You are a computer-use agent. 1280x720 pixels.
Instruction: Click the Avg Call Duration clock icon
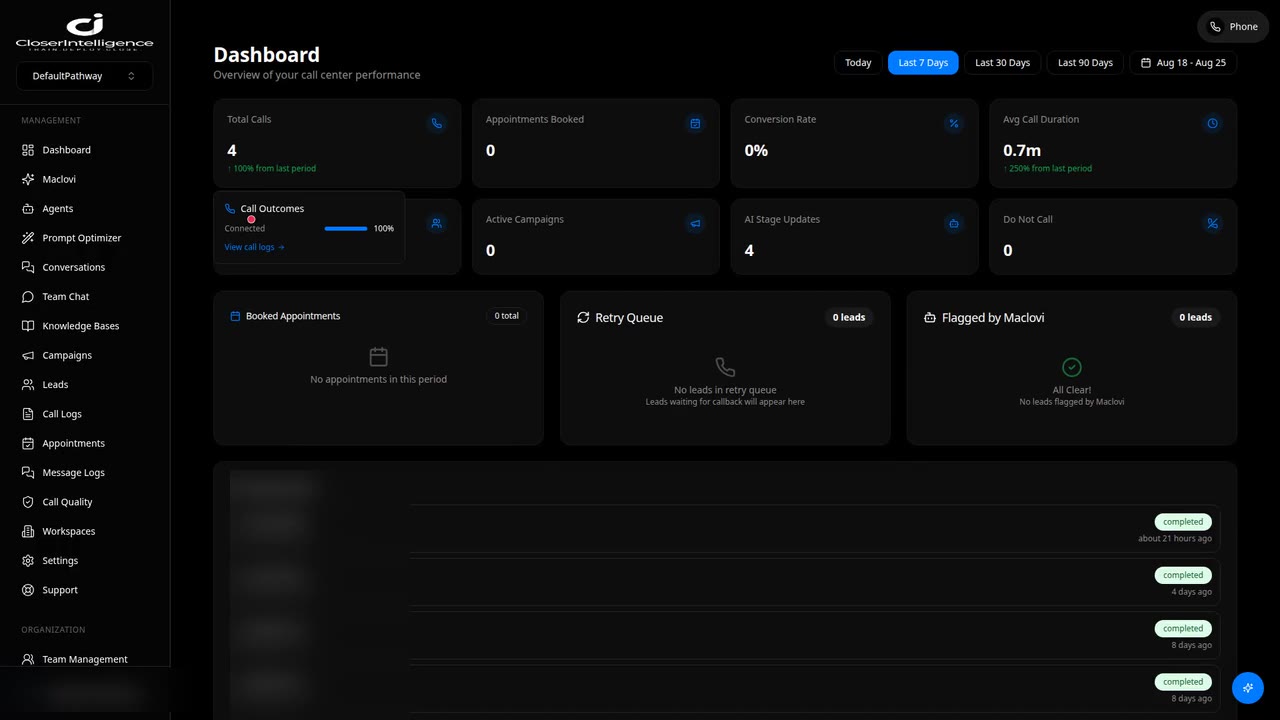(x=1212, y=123)
